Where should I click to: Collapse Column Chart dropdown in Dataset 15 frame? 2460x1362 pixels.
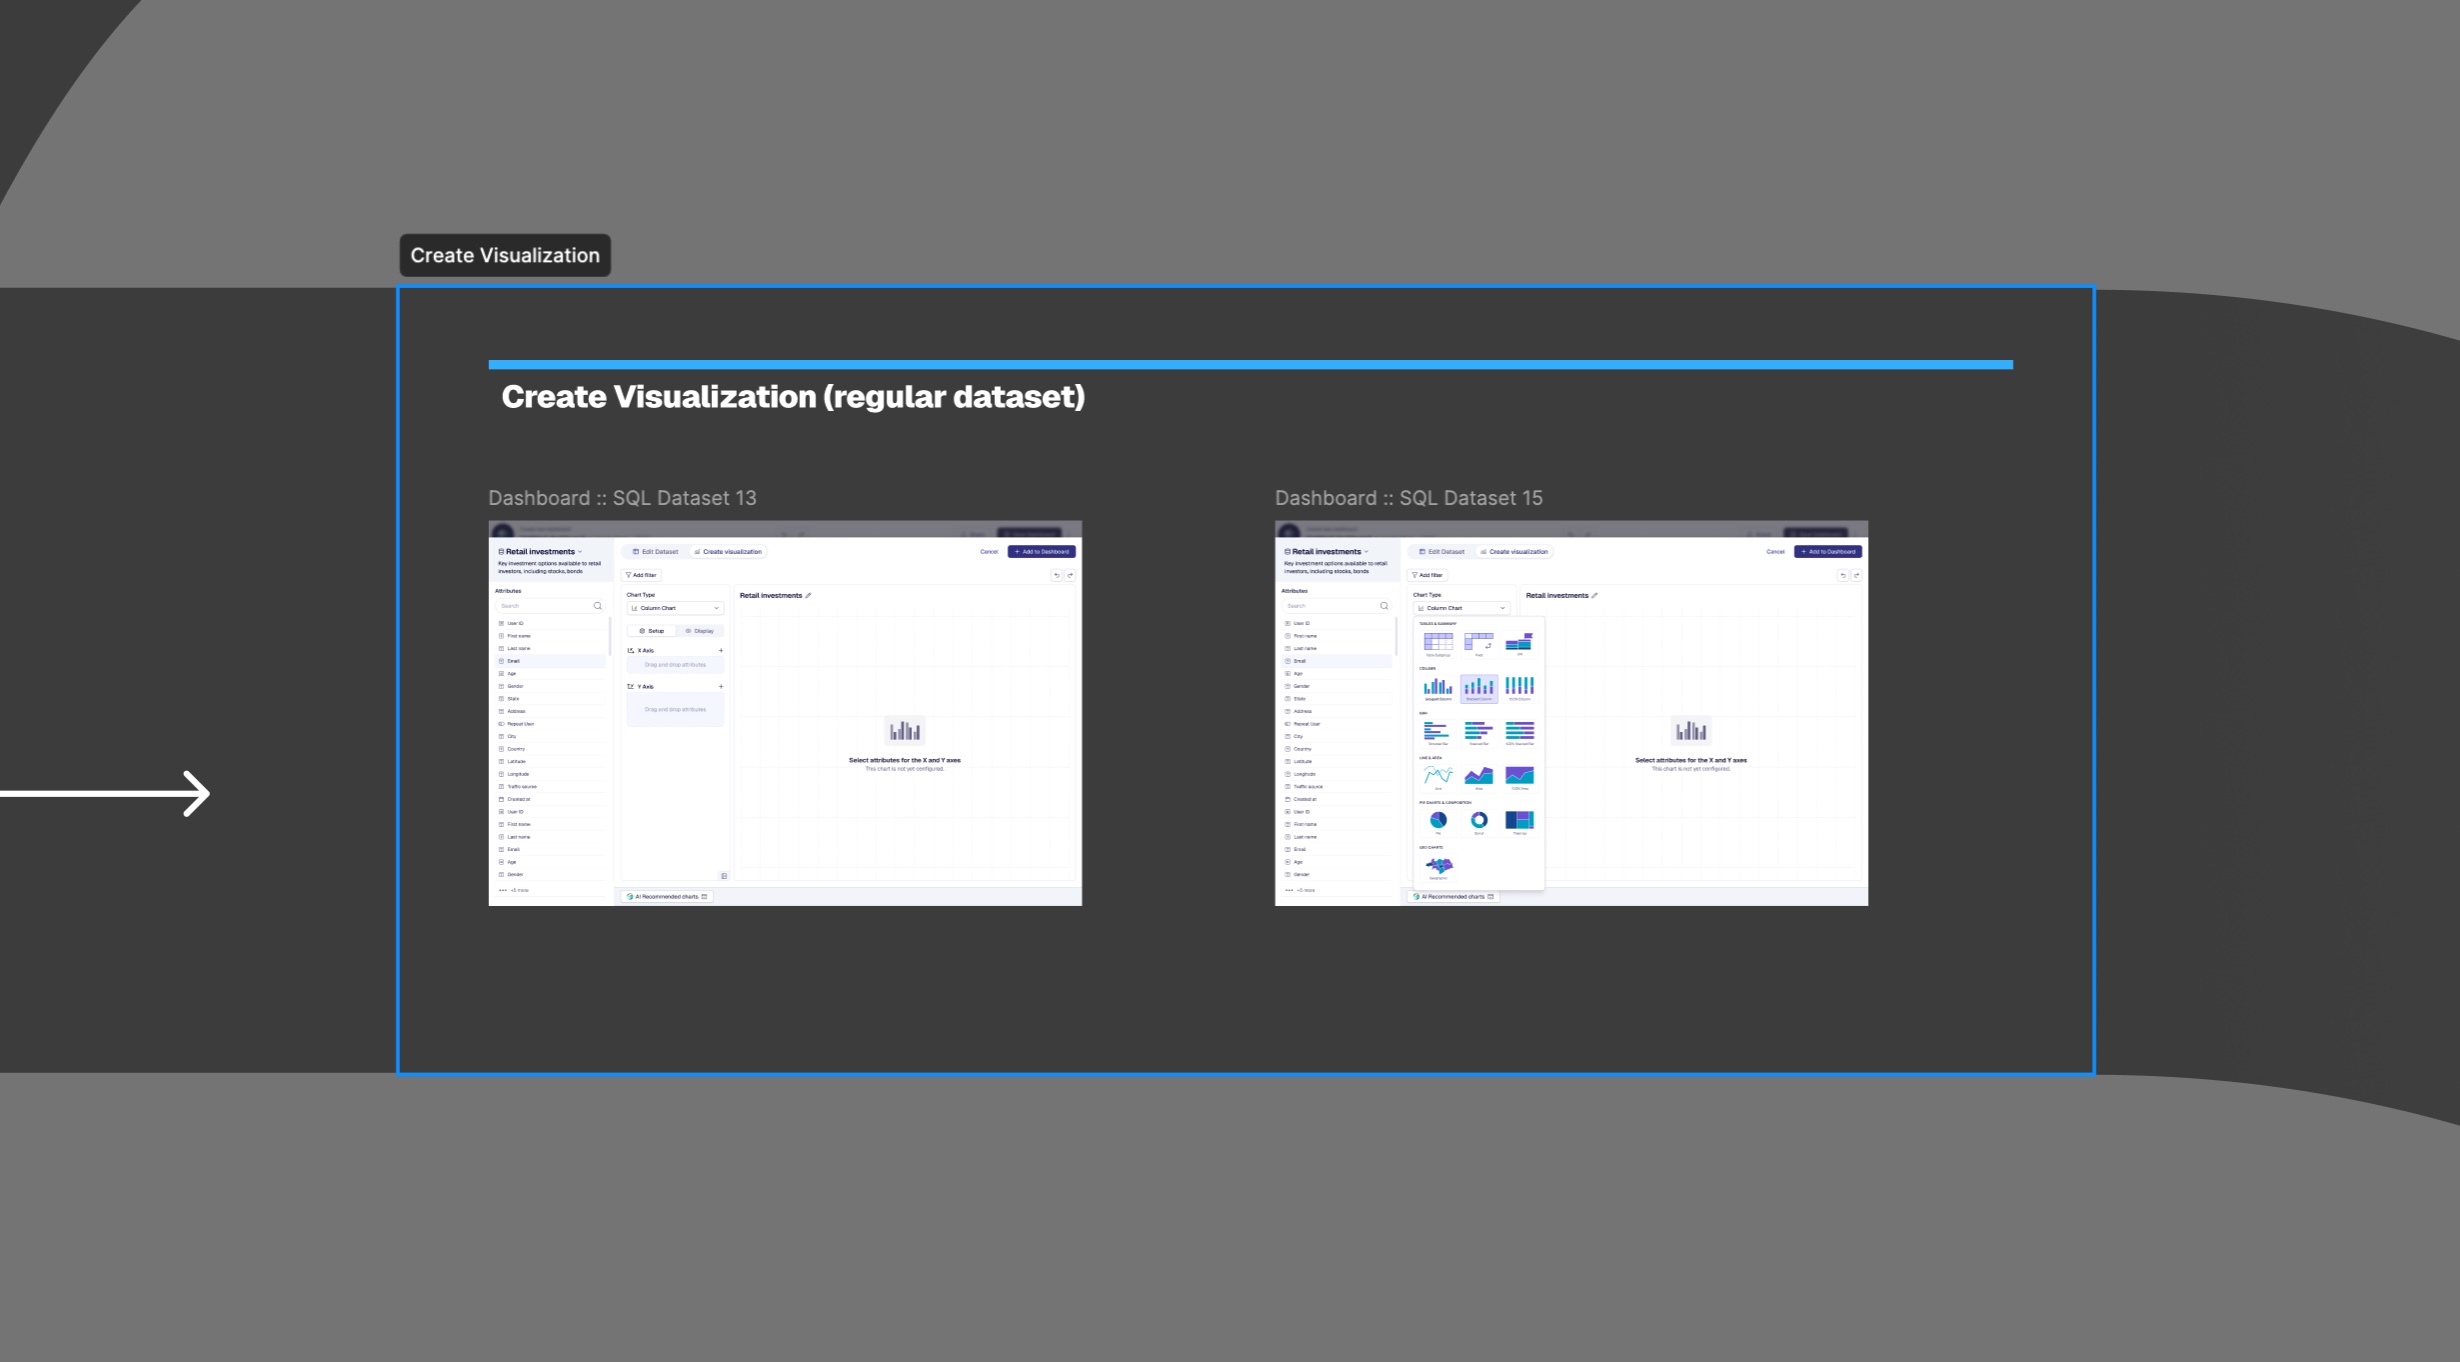coord(1461,608)
